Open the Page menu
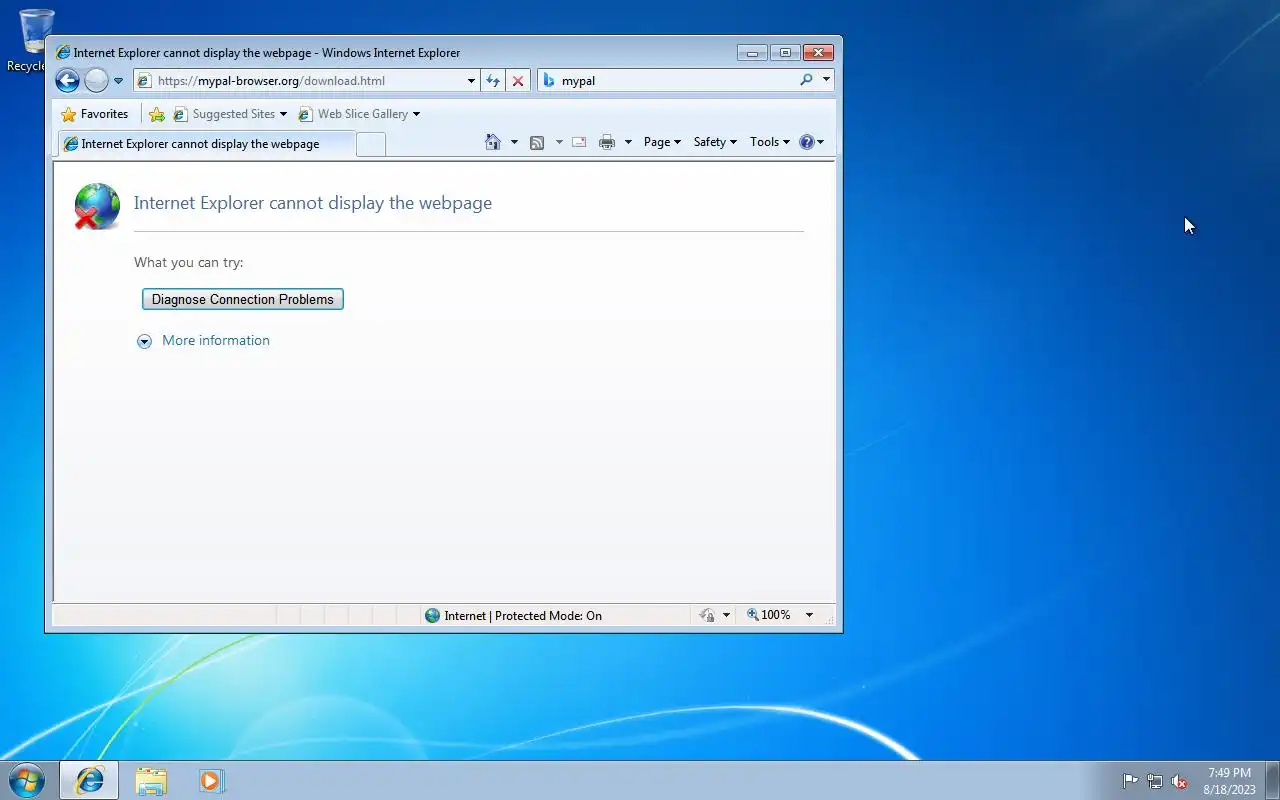 662,142
